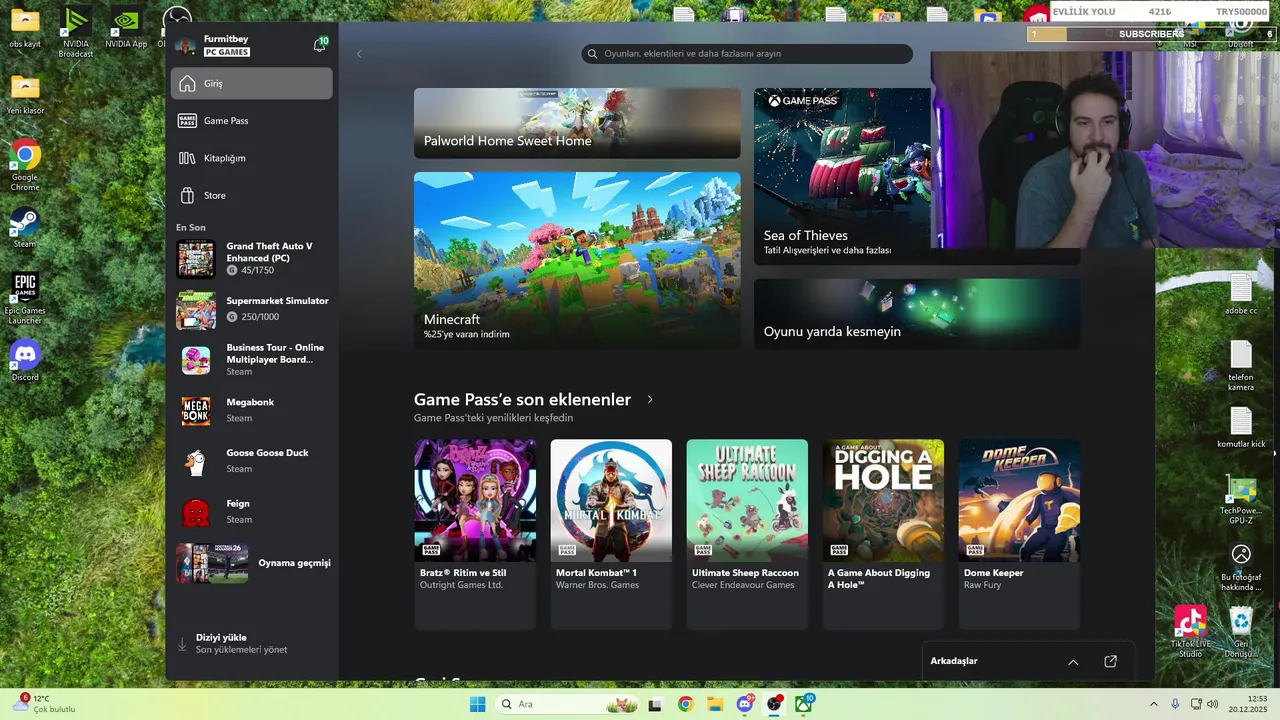Launch Google Chrome from desktop
Viewport: 1280px width, 720px height.
(x=25, y=165)
